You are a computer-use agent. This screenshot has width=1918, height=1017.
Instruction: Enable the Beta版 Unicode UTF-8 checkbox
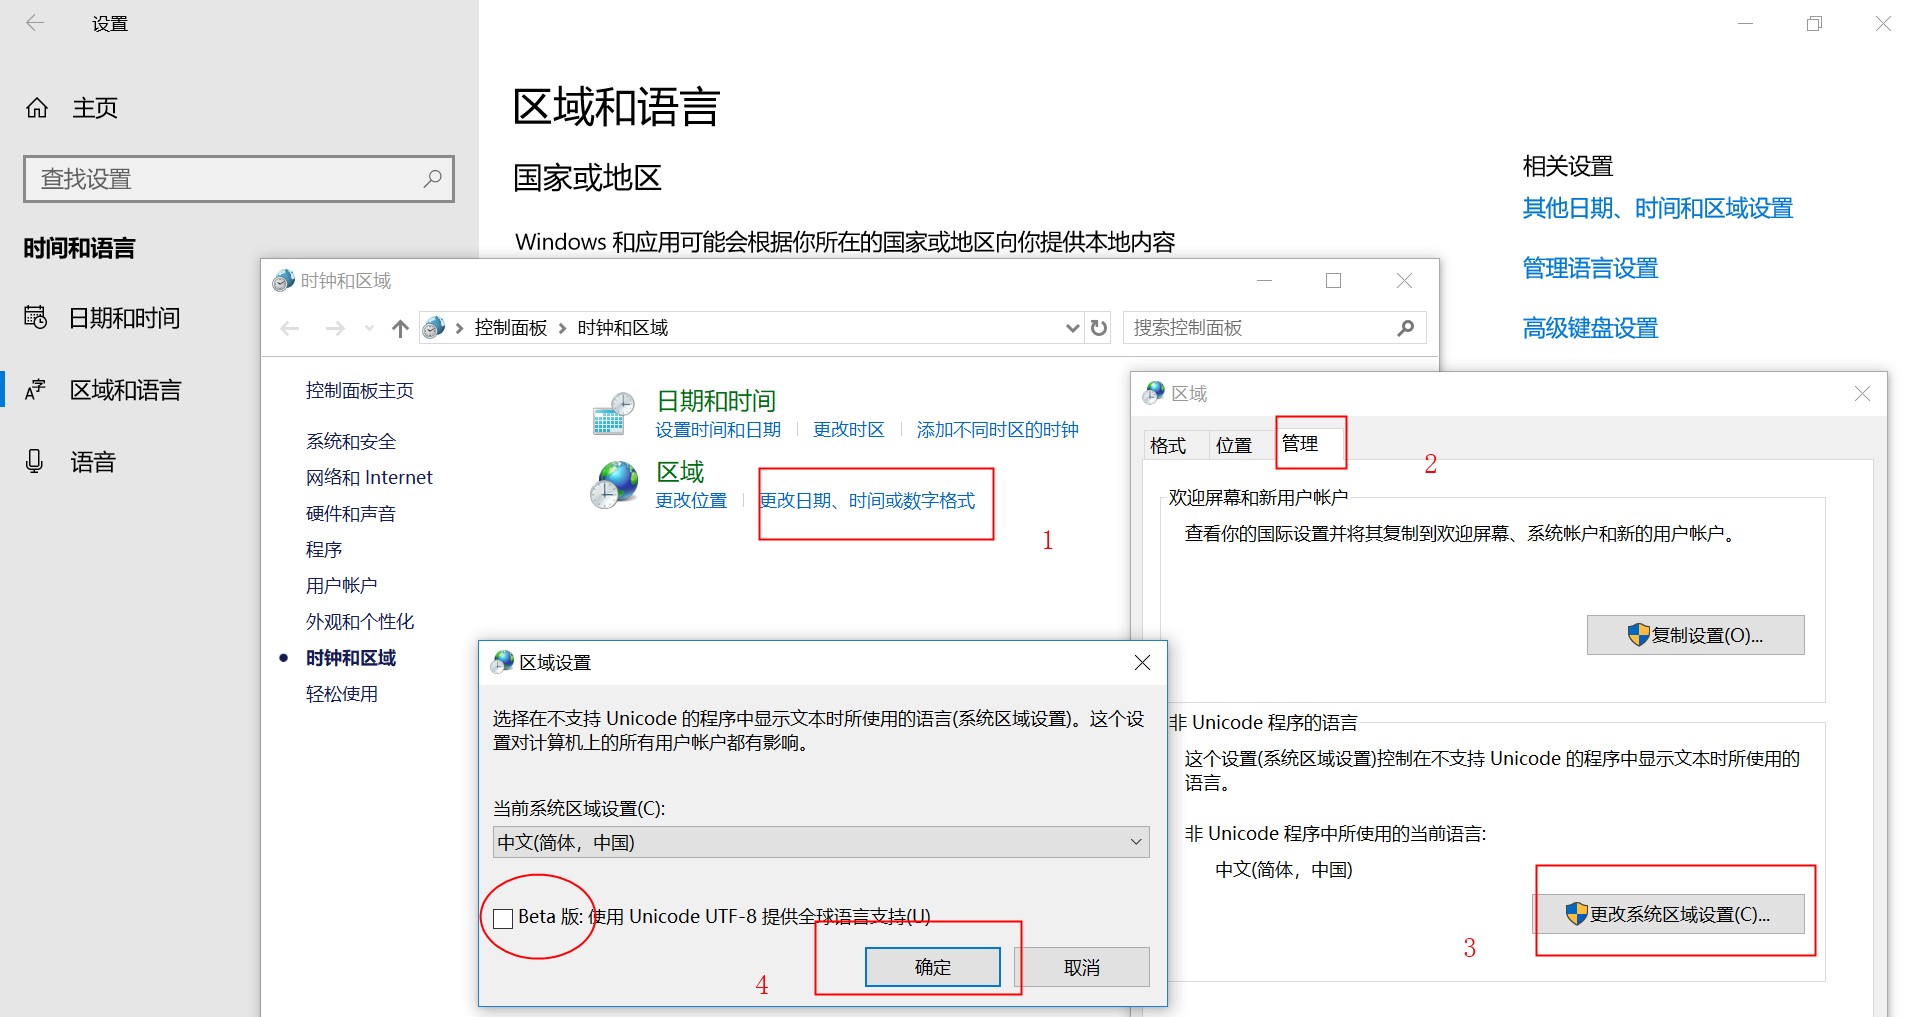pos(503,916)
